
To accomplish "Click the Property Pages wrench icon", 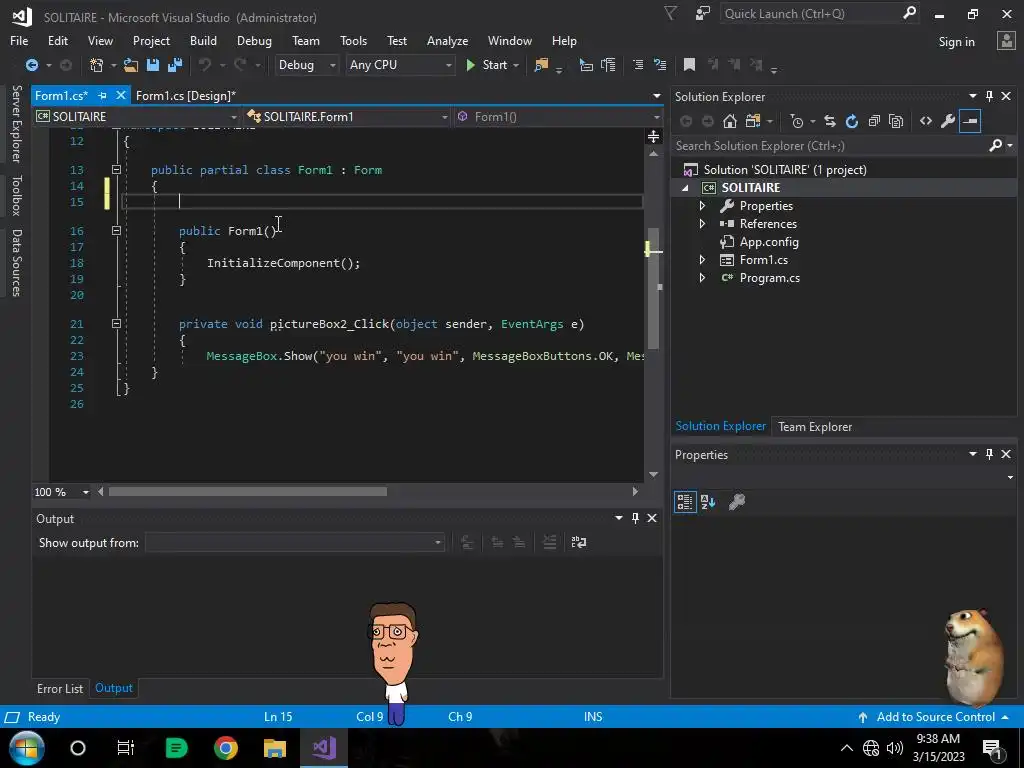I will pyautogui.click(x=737, y=502).
